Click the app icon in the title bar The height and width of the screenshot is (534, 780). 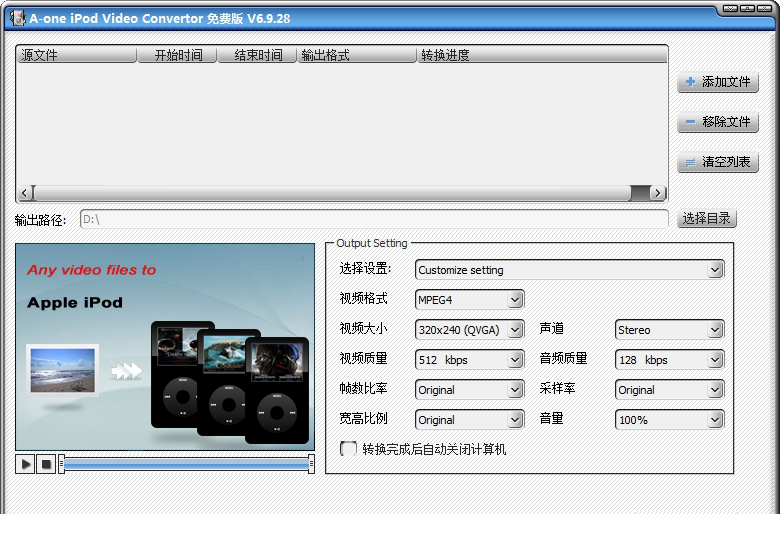click(18, 18)
